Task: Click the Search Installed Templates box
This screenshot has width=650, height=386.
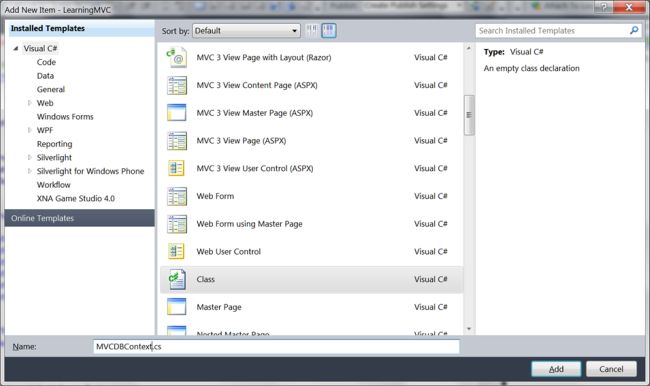Action: [558, 31]
